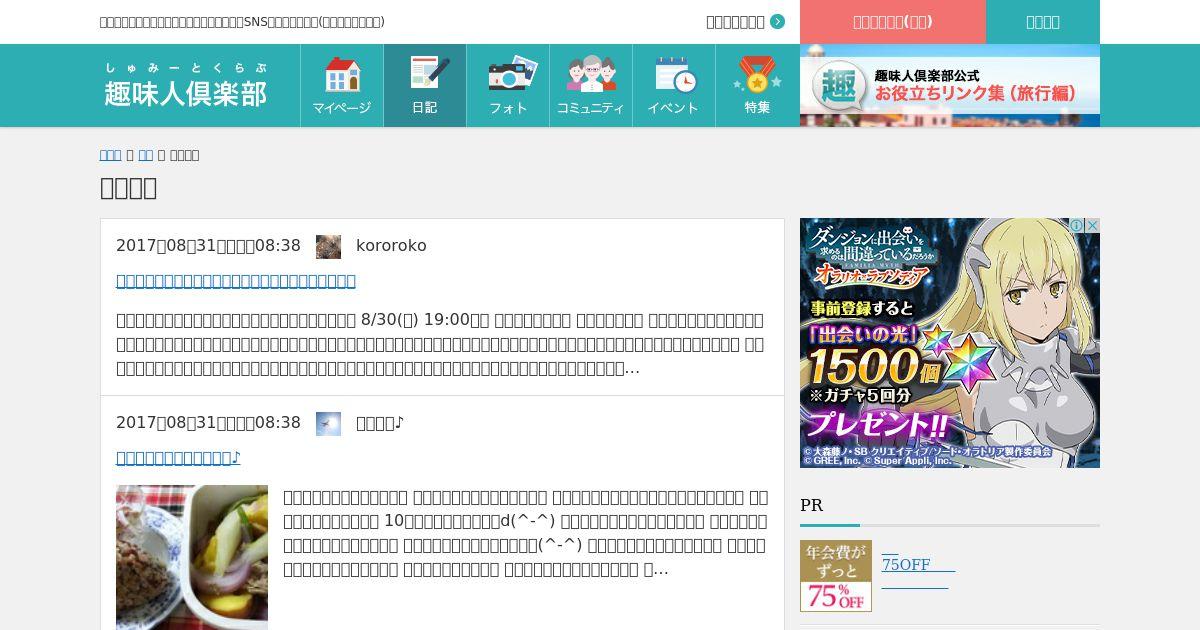Click the first breadcrumb link

[x=110, y=155]
